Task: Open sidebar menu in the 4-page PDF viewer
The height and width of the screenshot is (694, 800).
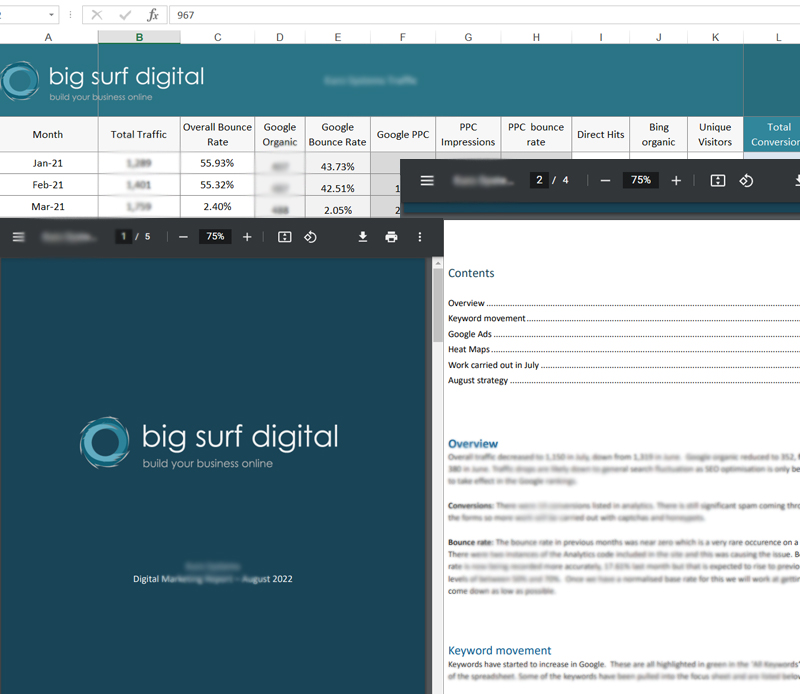Action: pos(427,181)
